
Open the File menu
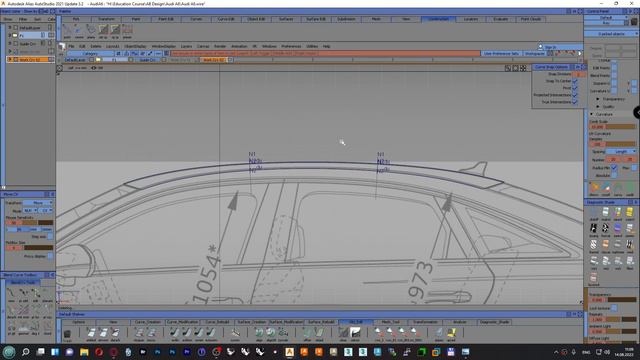(x=71, y=47)
